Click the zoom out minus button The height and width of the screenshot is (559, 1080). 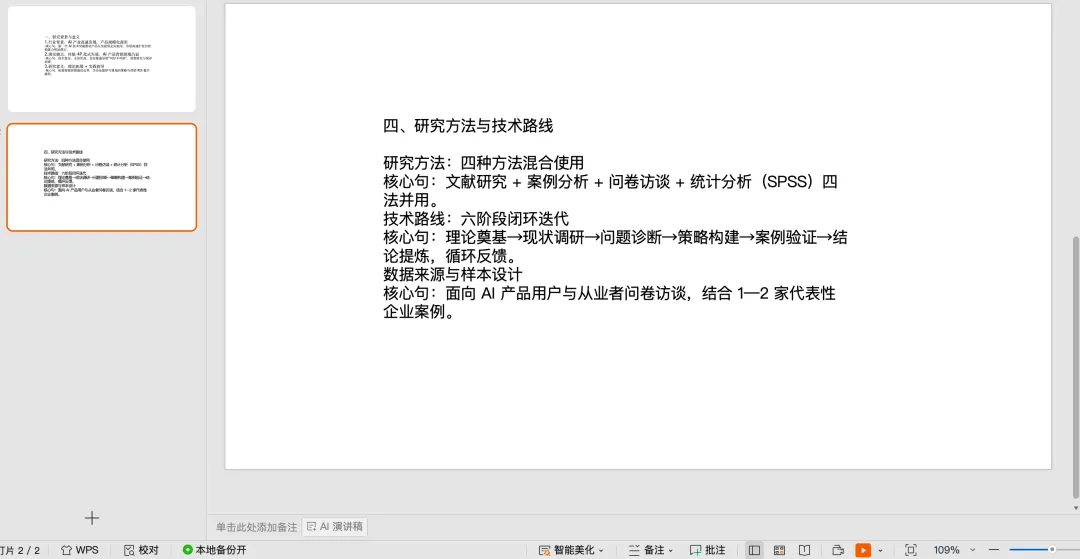click(x=994, y=549)
